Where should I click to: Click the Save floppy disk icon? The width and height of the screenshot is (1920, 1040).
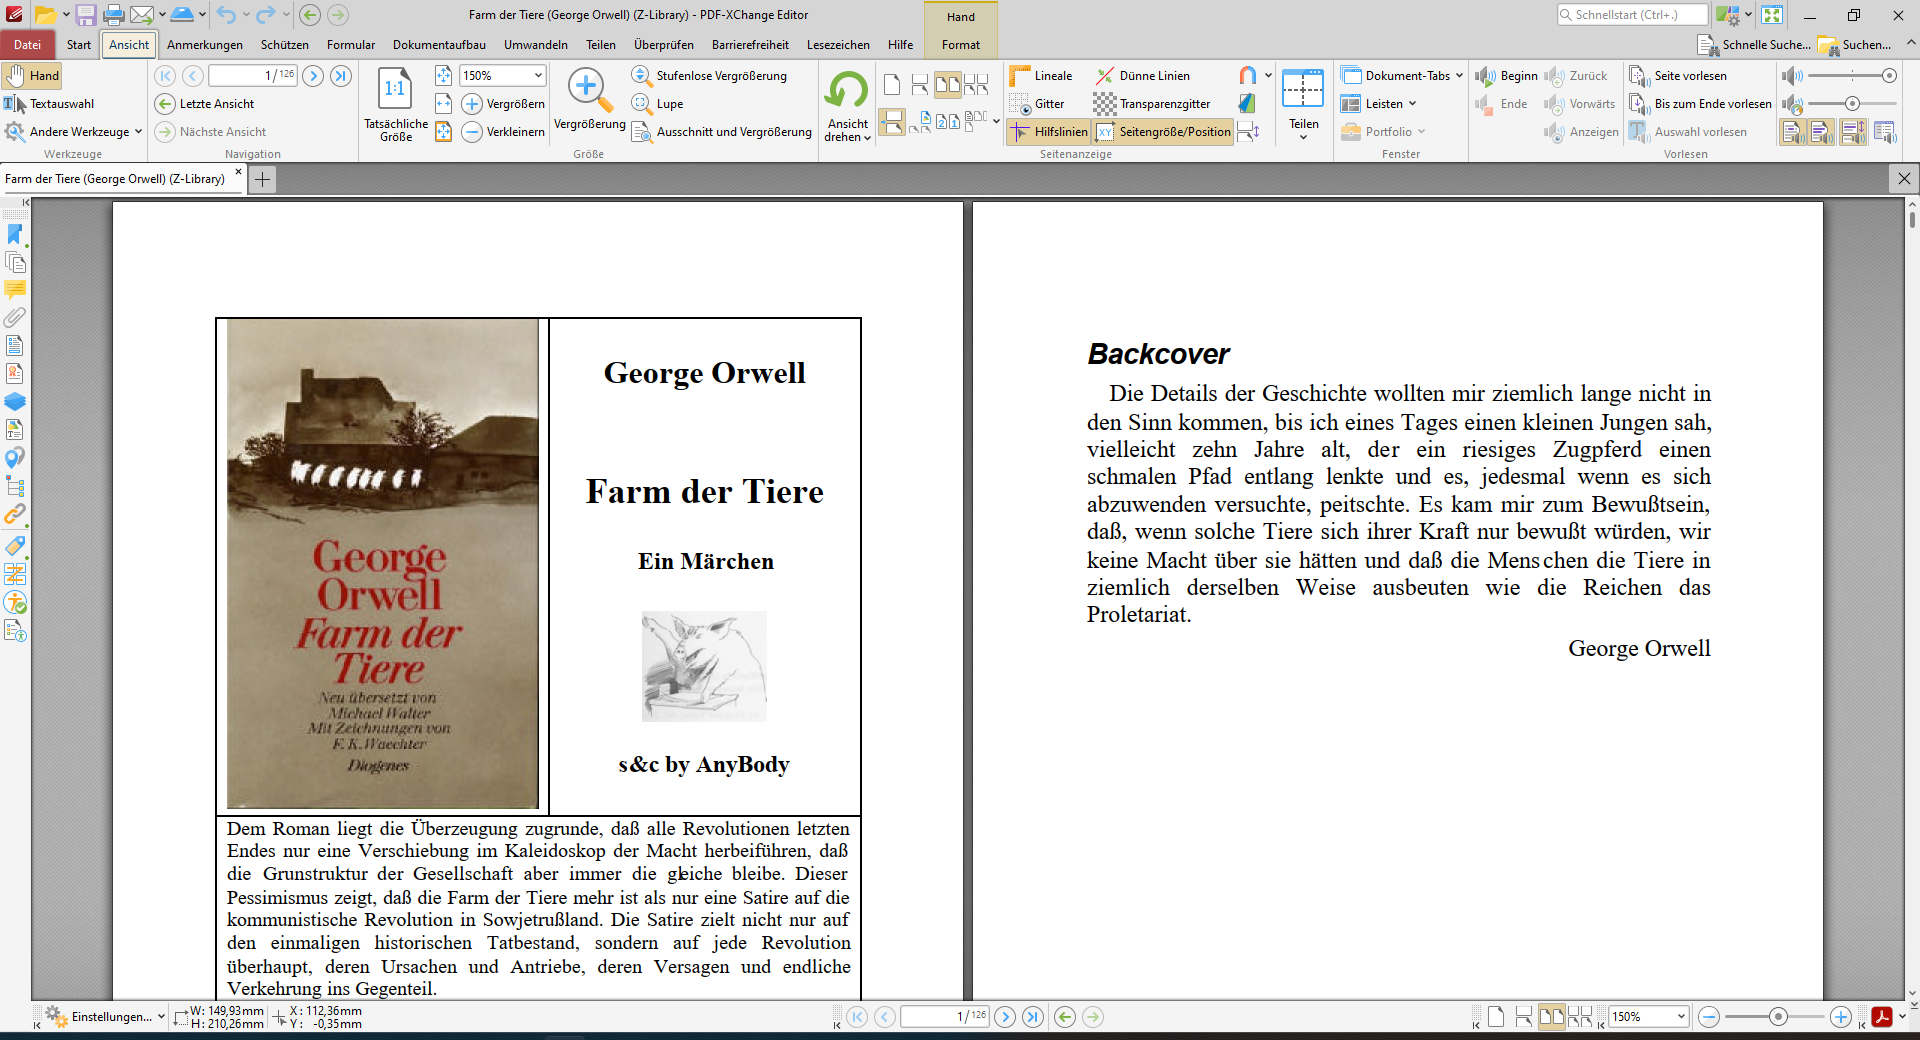tap(86, 15)
